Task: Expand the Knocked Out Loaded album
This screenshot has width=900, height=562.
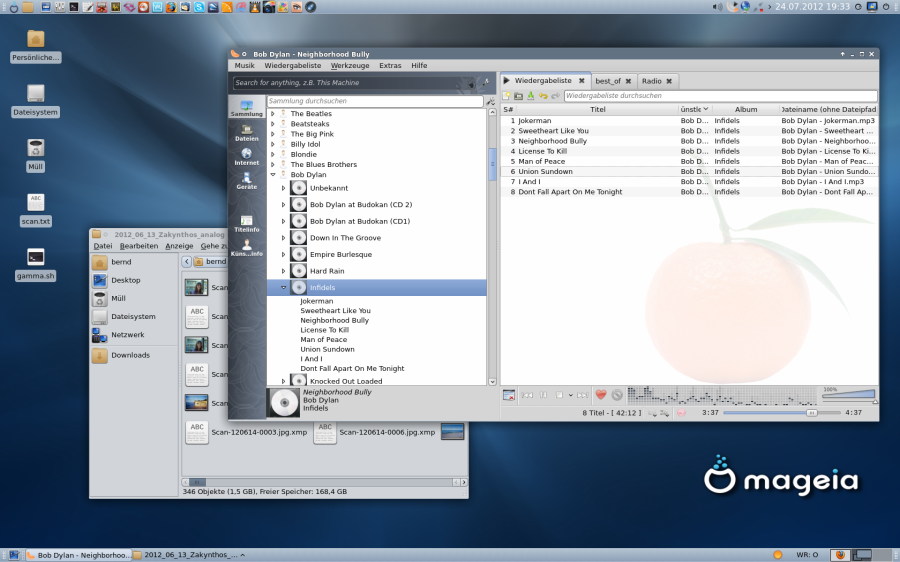Action: point(283,381)
